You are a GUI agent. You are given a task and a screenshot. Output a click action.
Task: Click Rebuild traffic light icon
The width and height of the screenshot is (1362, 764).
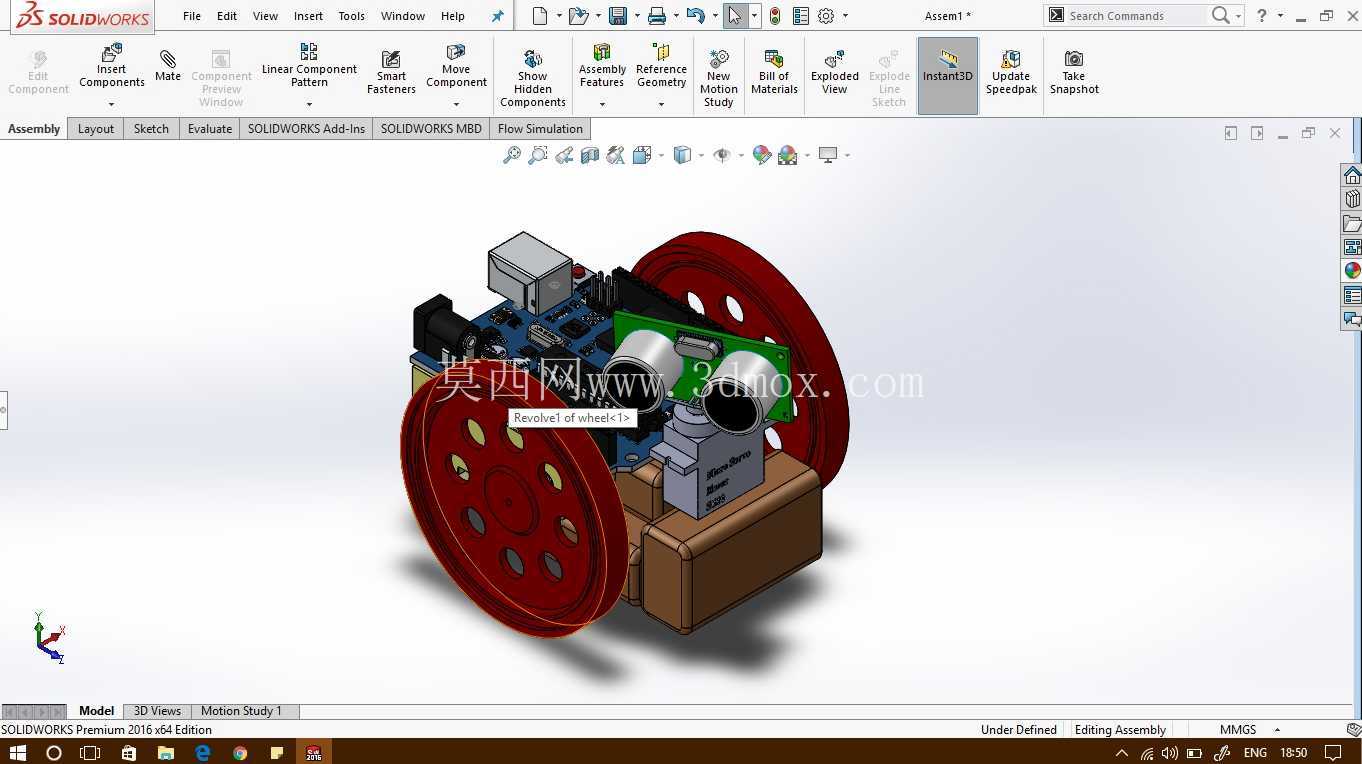point(775,16)
